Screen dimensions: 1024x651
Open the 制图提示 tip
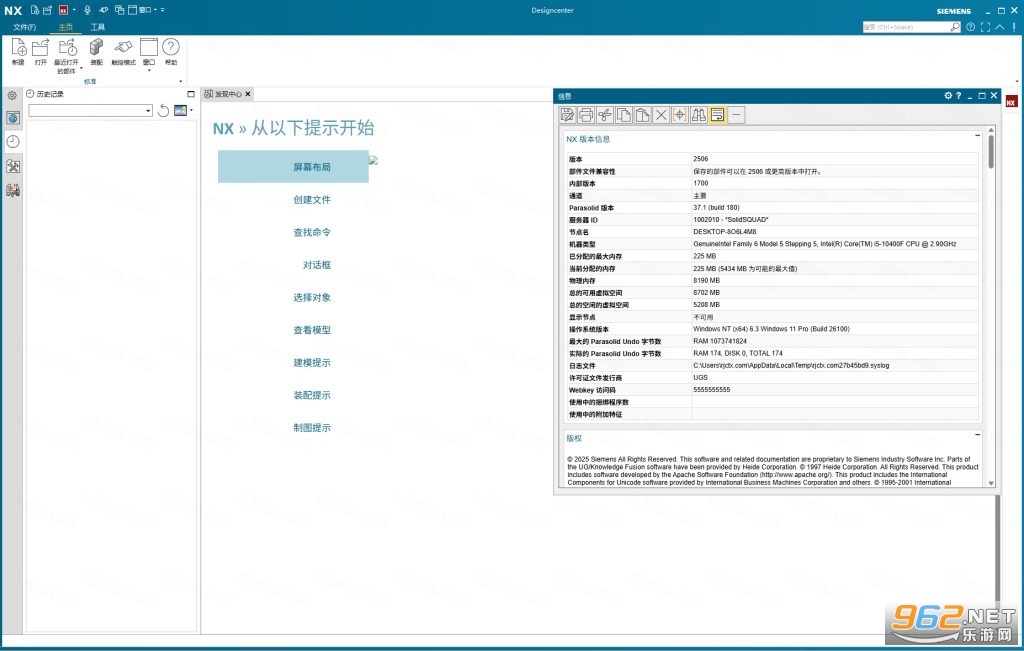coord(312,428)
